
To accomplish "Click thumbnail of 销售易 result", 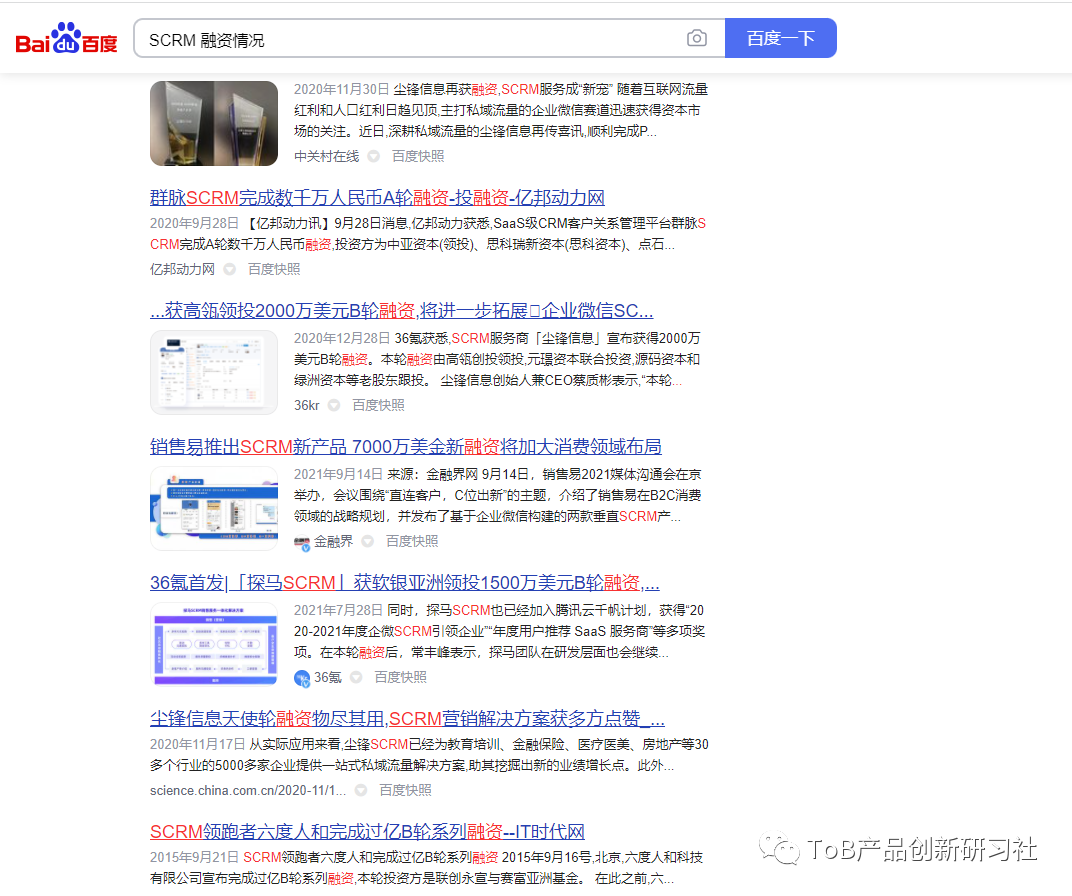I will 214,508.
